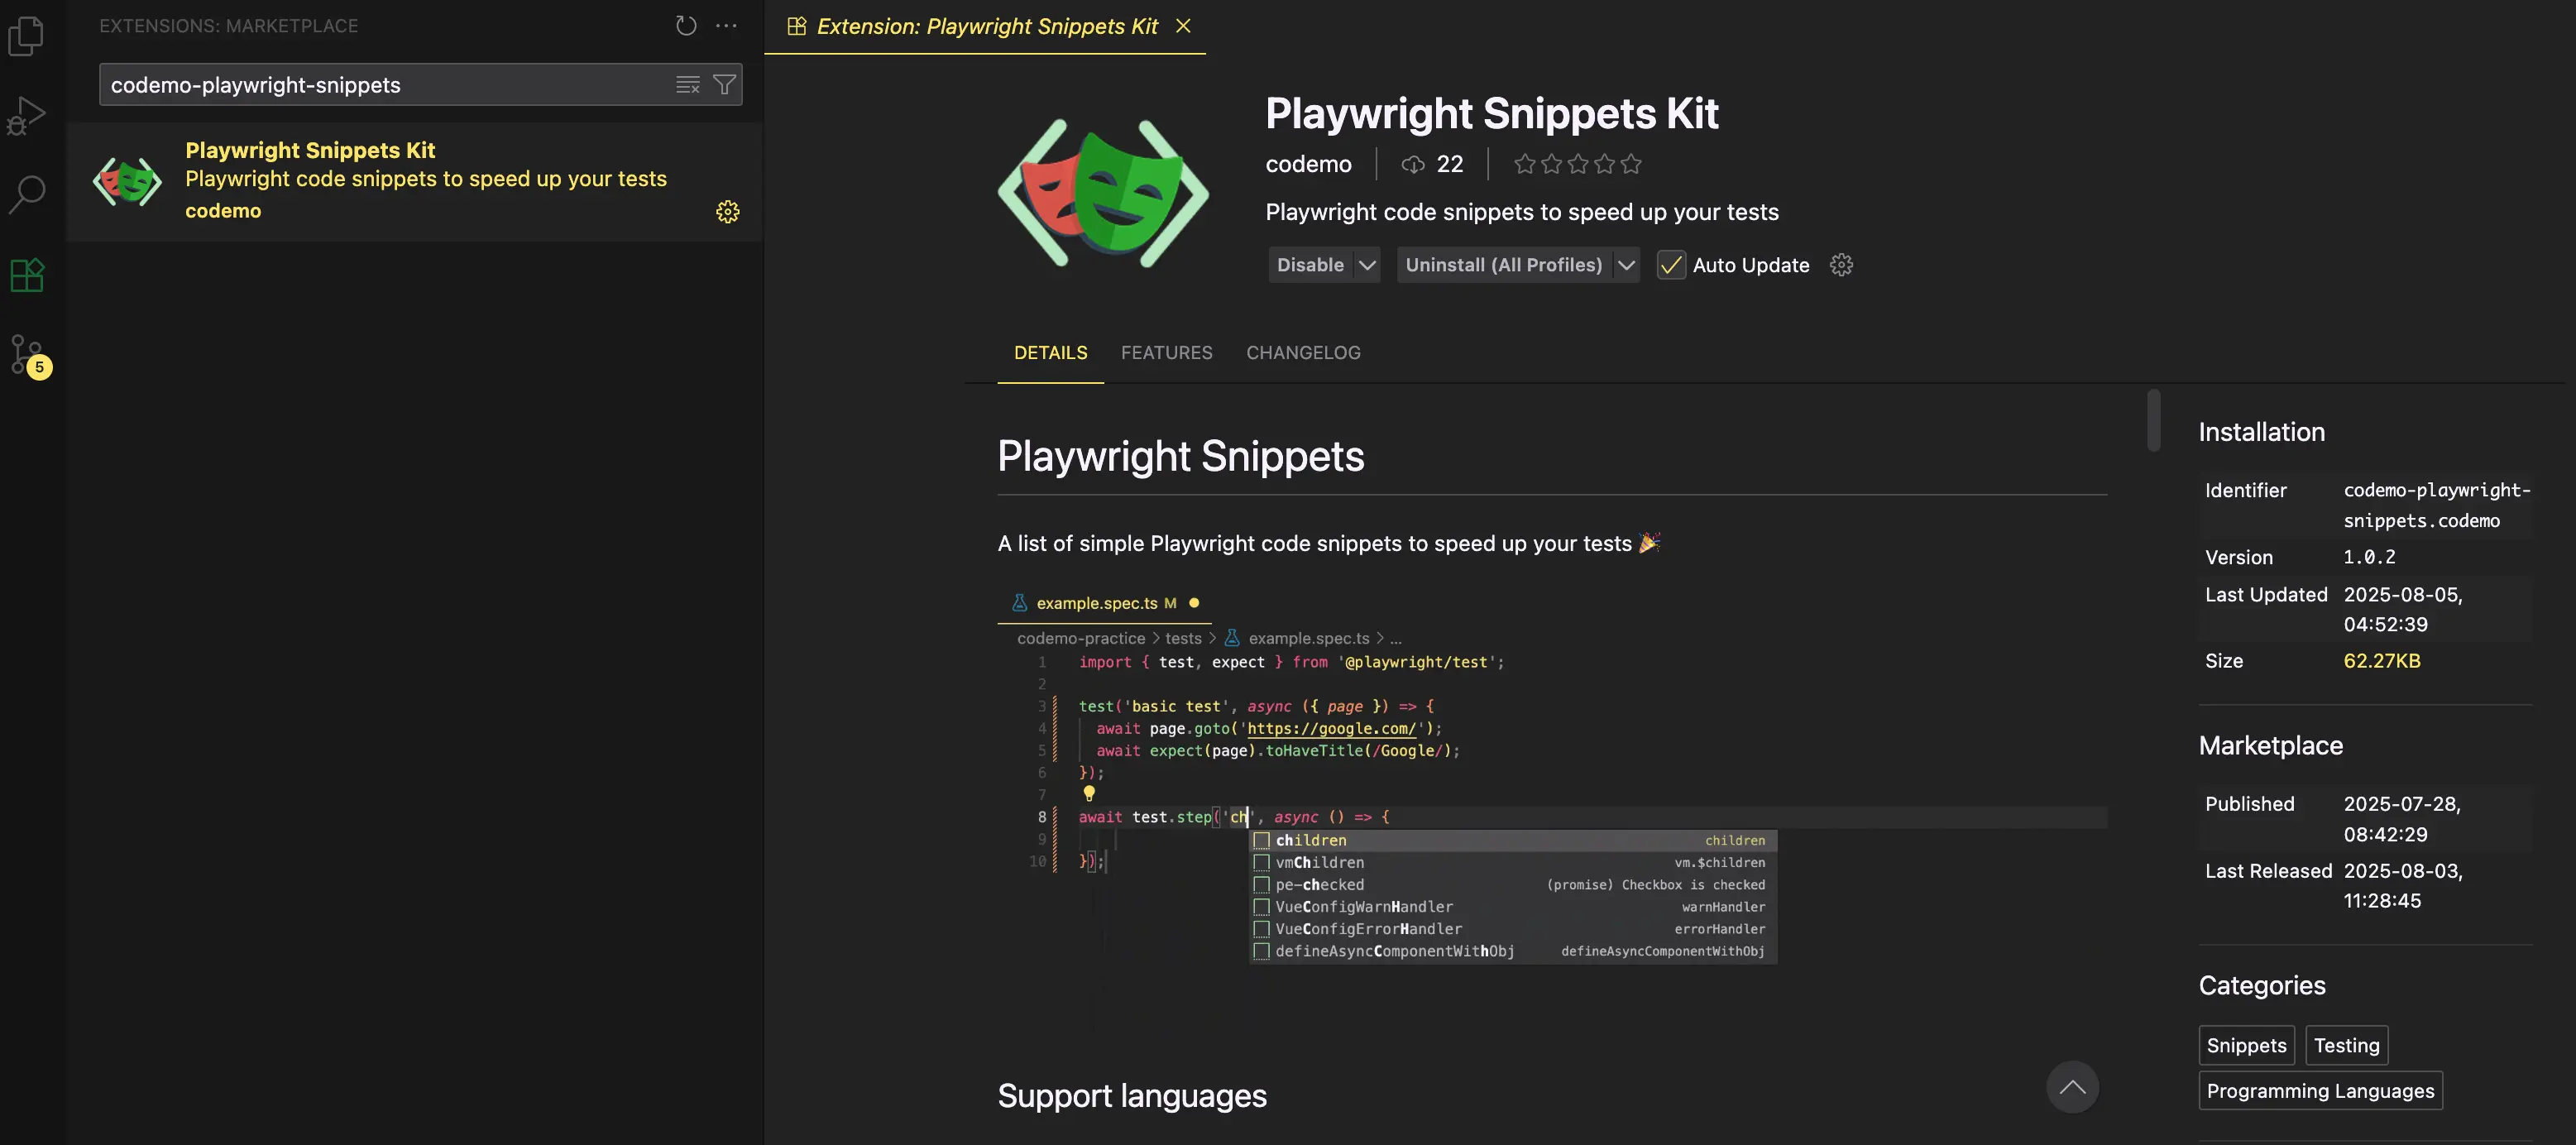Image resolution: width=2576 pixels, height=1145 pixels.
Task: Click manage gear on Playwright Snippets Kit list item
Action: [728, 212]
